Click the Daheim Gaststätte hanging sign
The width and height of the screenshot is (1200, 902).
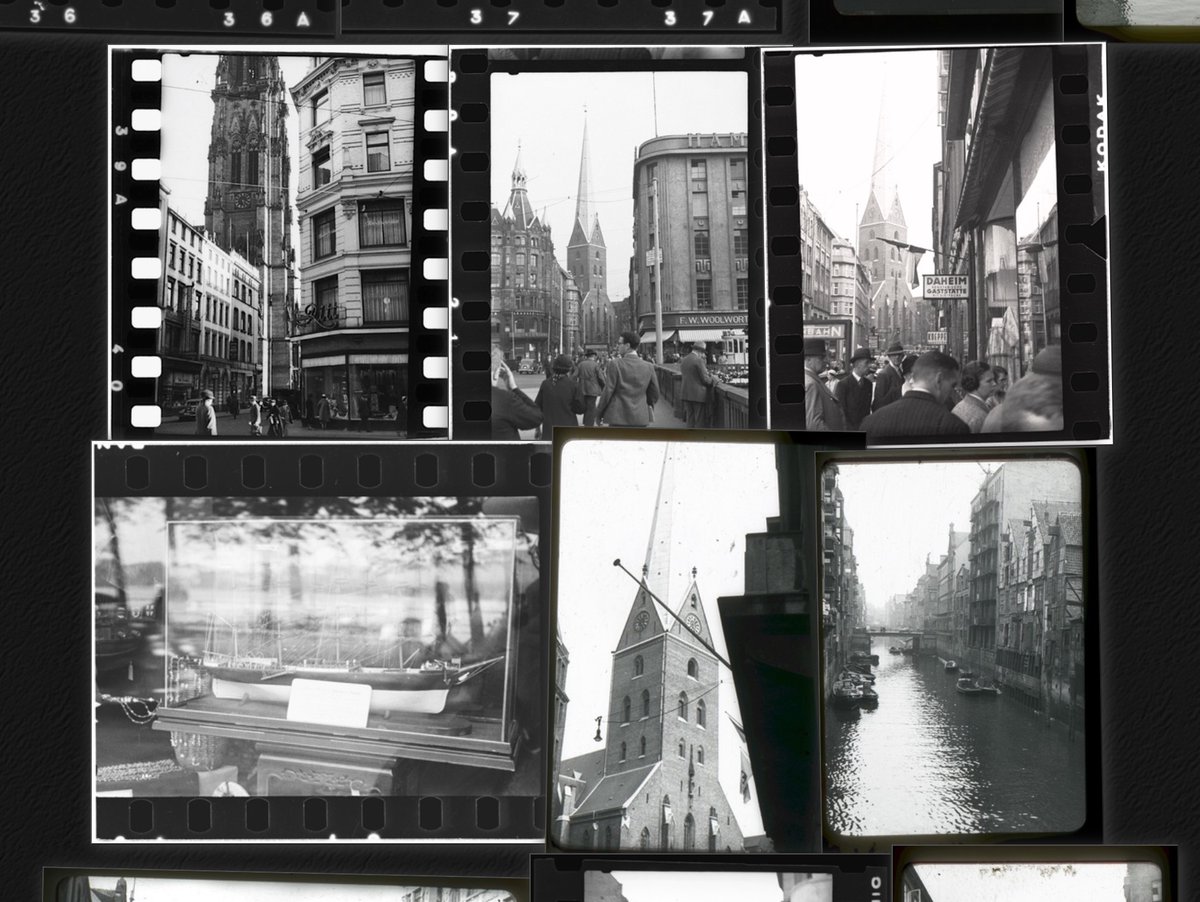point(945,286)
